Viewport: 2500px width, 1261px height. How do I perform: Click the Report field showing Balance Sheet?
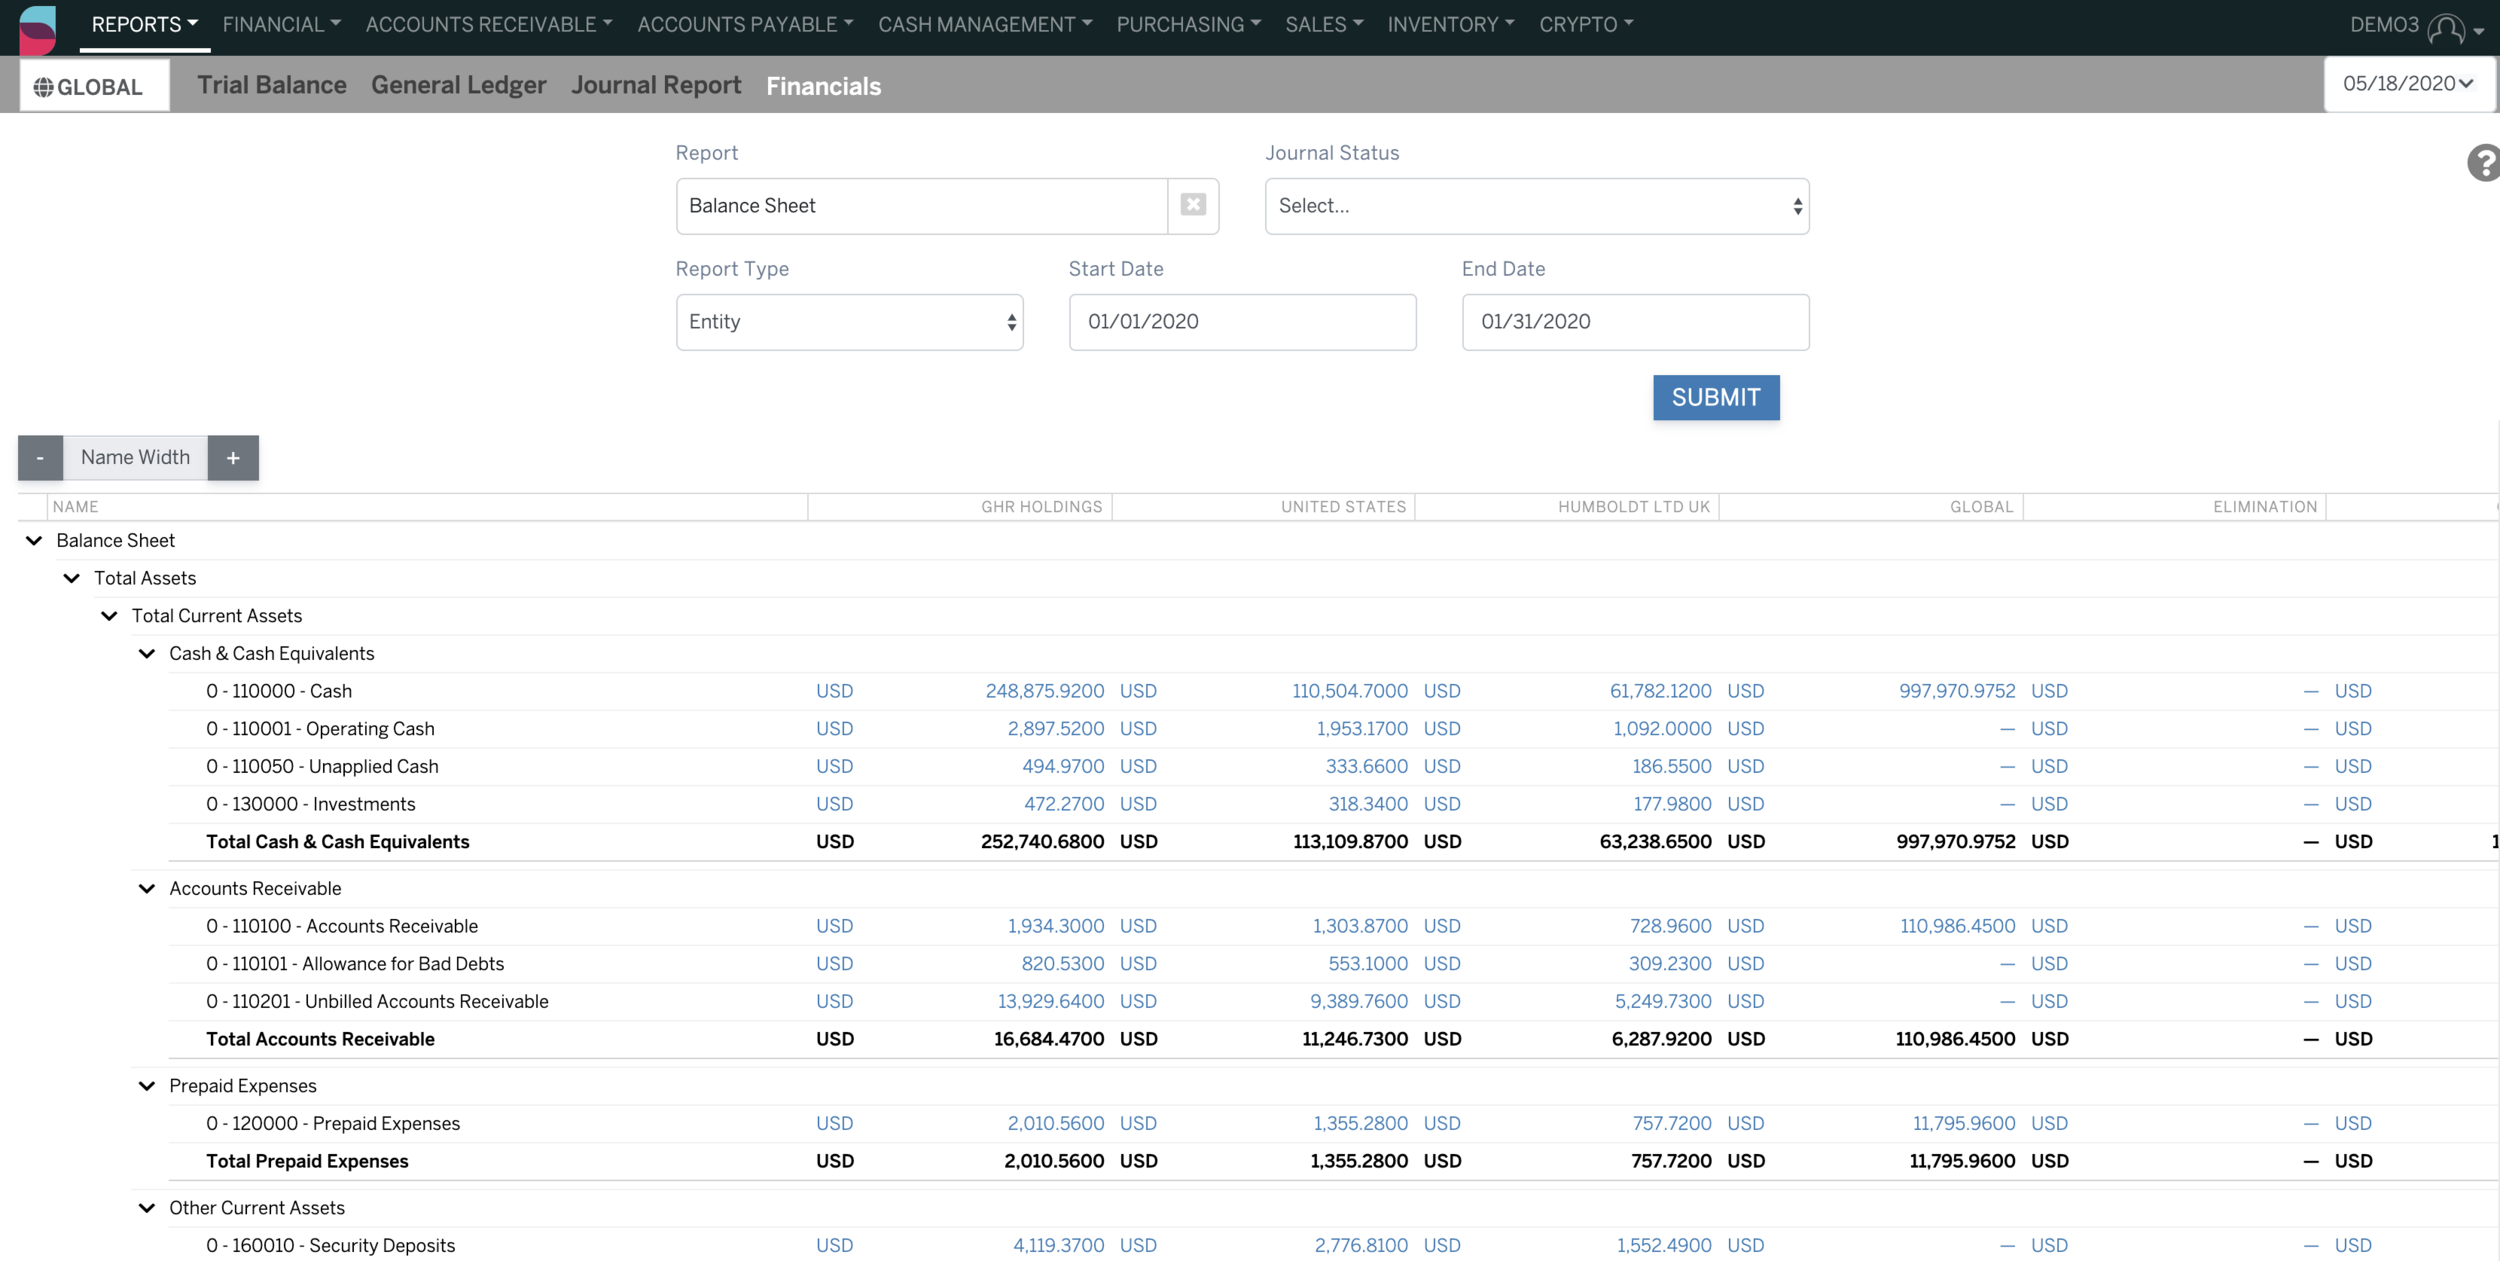[922, 206]
